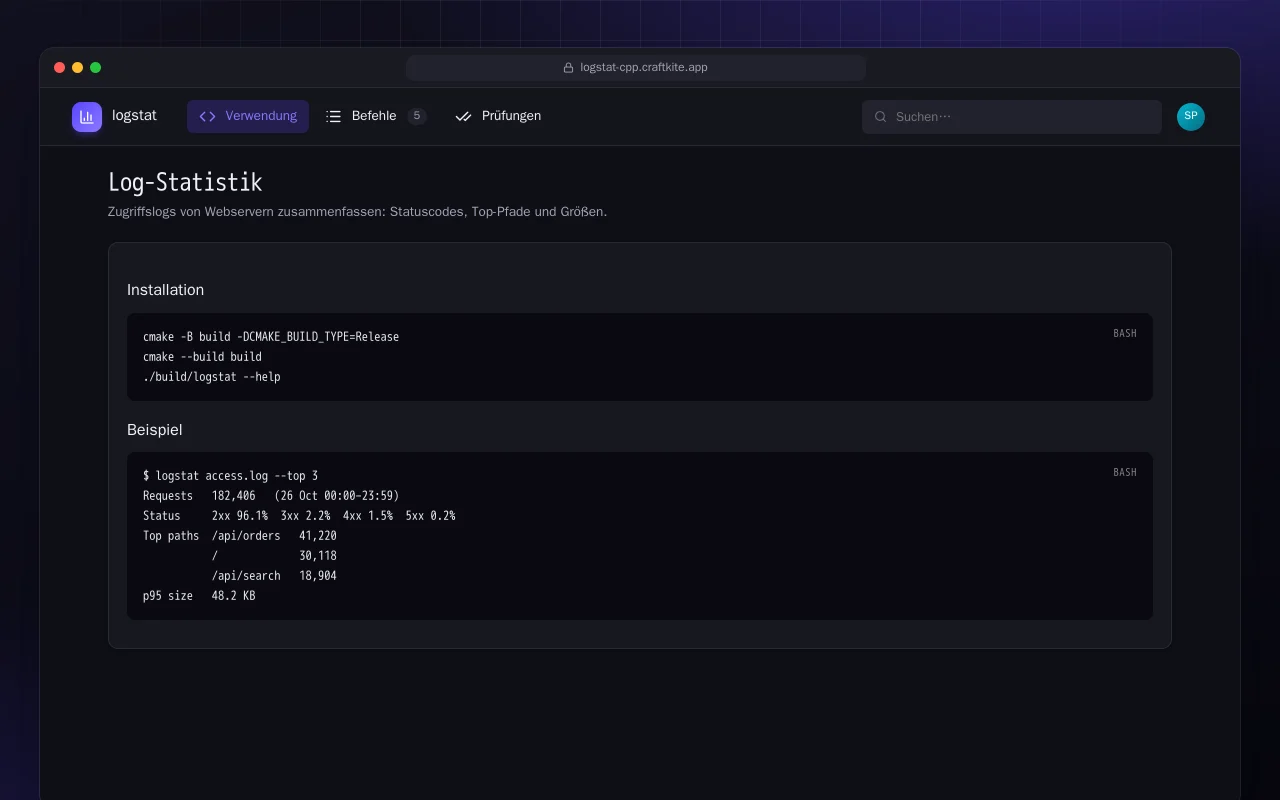
Task: Click the double-checkmark icon beside Prüfungen
Action: tap(463, 116)
